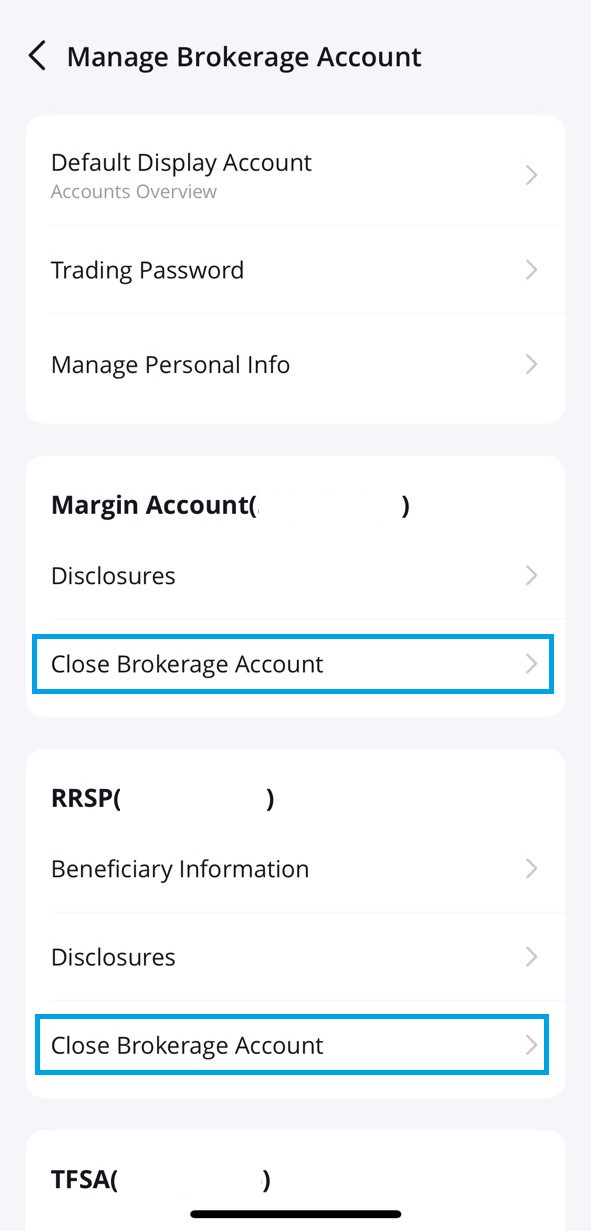Image resolution: width=591 pixels, height=1231 pixels.
Task: Open Disclosures for the Margin Account
Action: (x=295, y=575)
